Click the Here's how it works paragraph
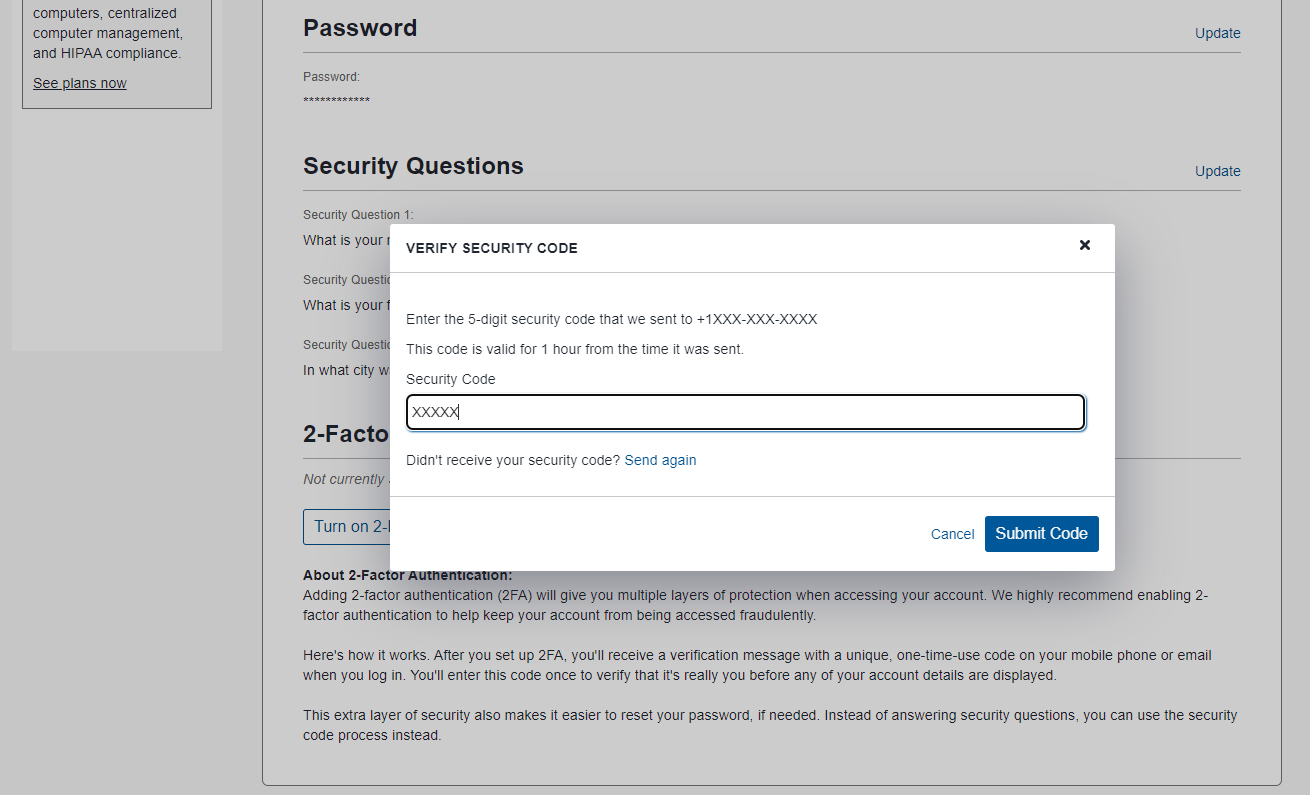This screenshot has height=795, width=1310. pos(757,665)
